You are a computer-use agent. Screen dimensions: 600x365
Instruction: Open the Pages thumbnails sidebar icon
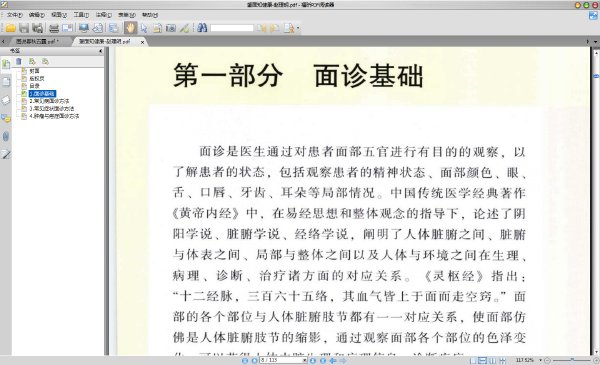[6, 82]
